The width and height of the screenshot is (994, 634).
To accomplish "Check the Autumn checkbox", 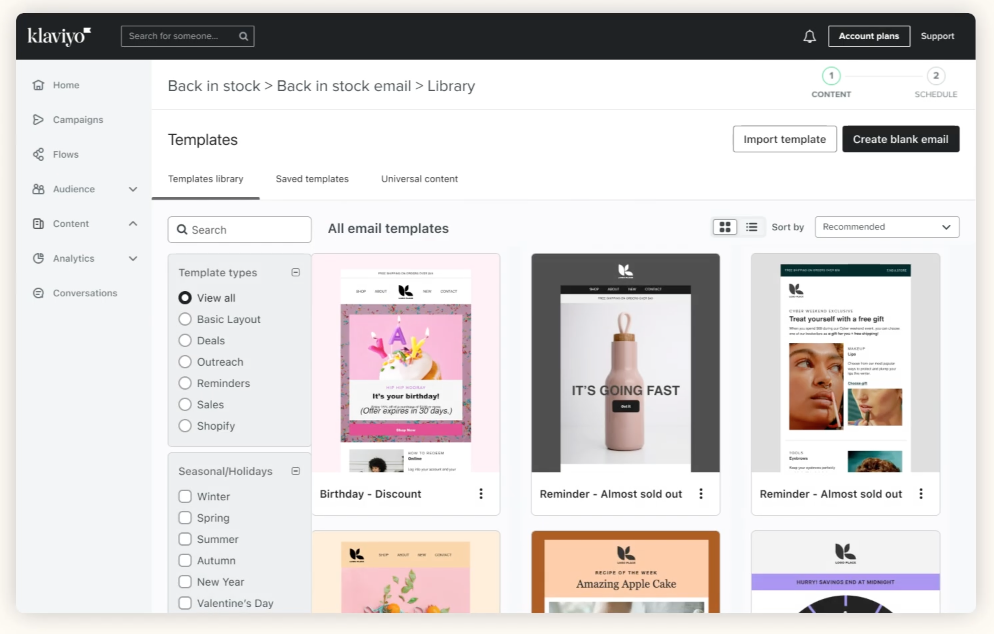I will [185, 560].
